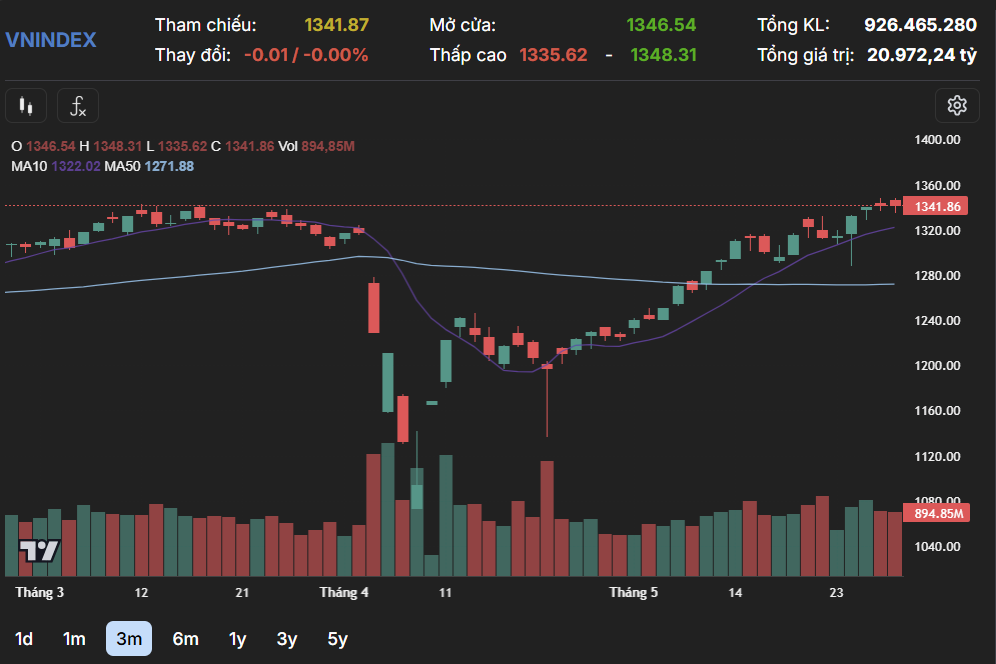This screenshot has width=996, height=664.
Task: Click the Tổng giá trị label
Action: click(806, 55)
